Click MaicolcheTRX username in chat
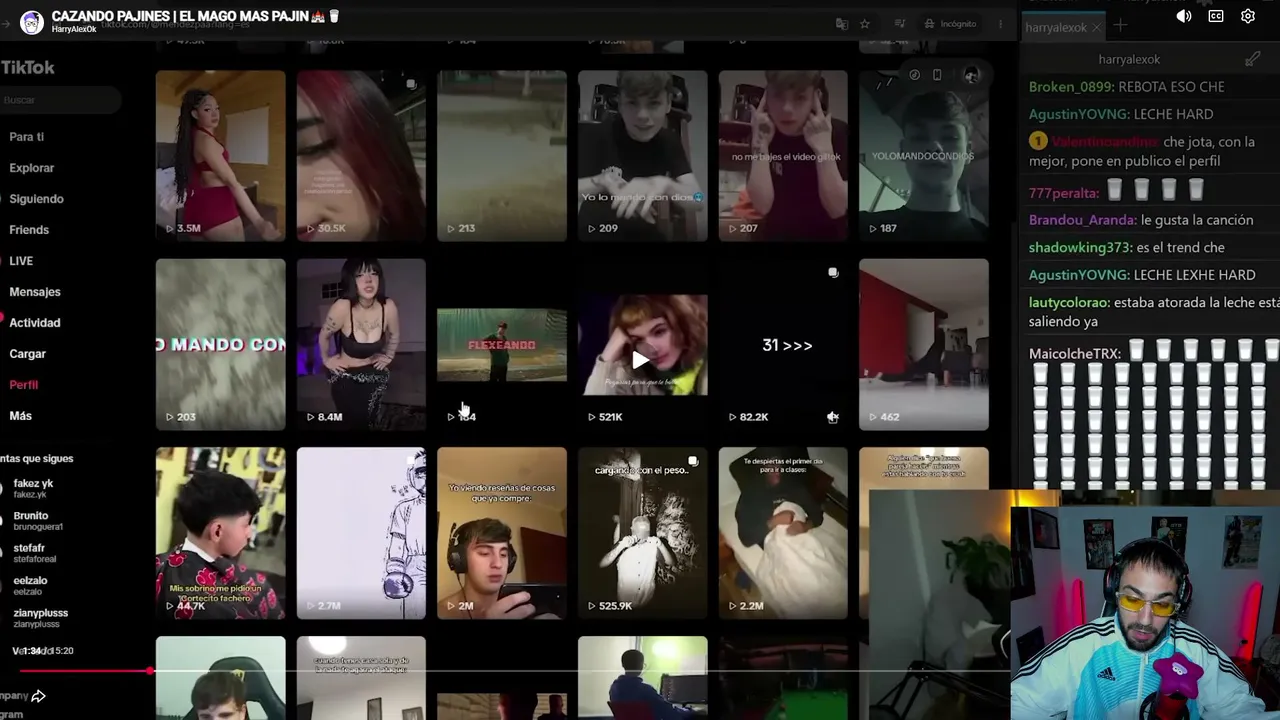This screenshot has width=1280, height=720. point(1073,354)
